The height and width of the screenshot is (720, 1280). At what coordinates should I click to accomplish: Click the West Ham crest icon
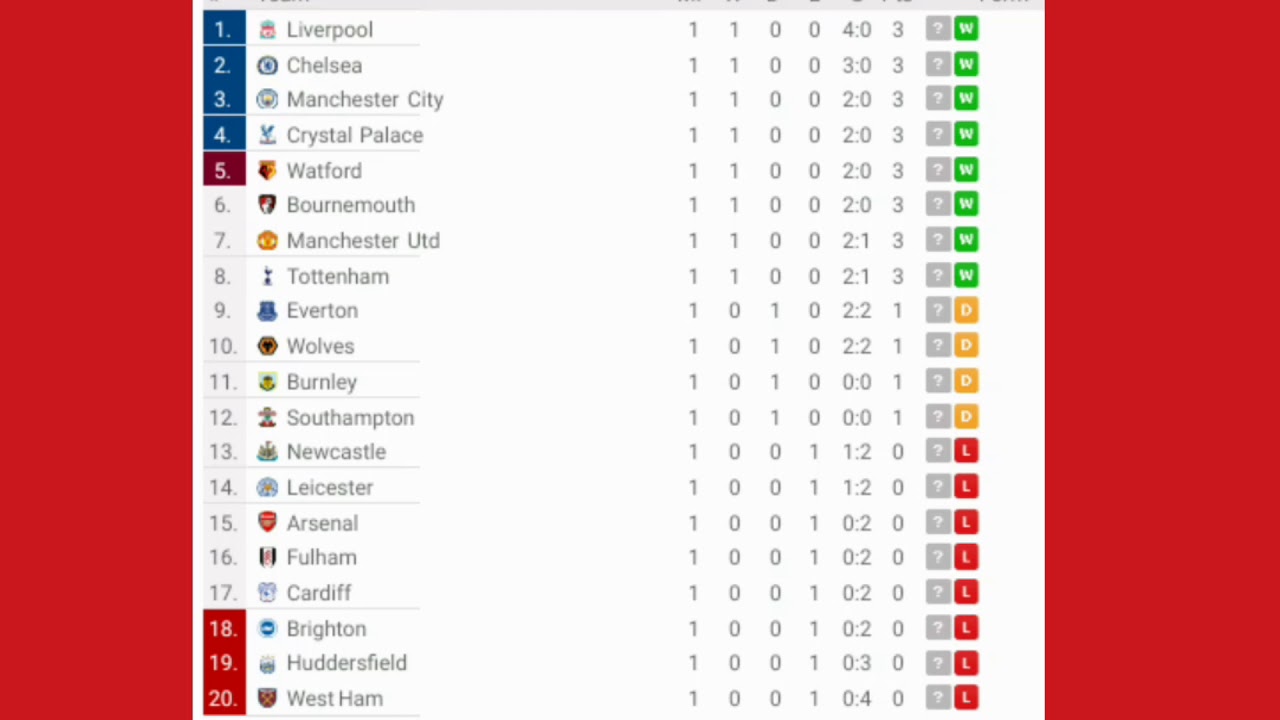tap(267, 699)
